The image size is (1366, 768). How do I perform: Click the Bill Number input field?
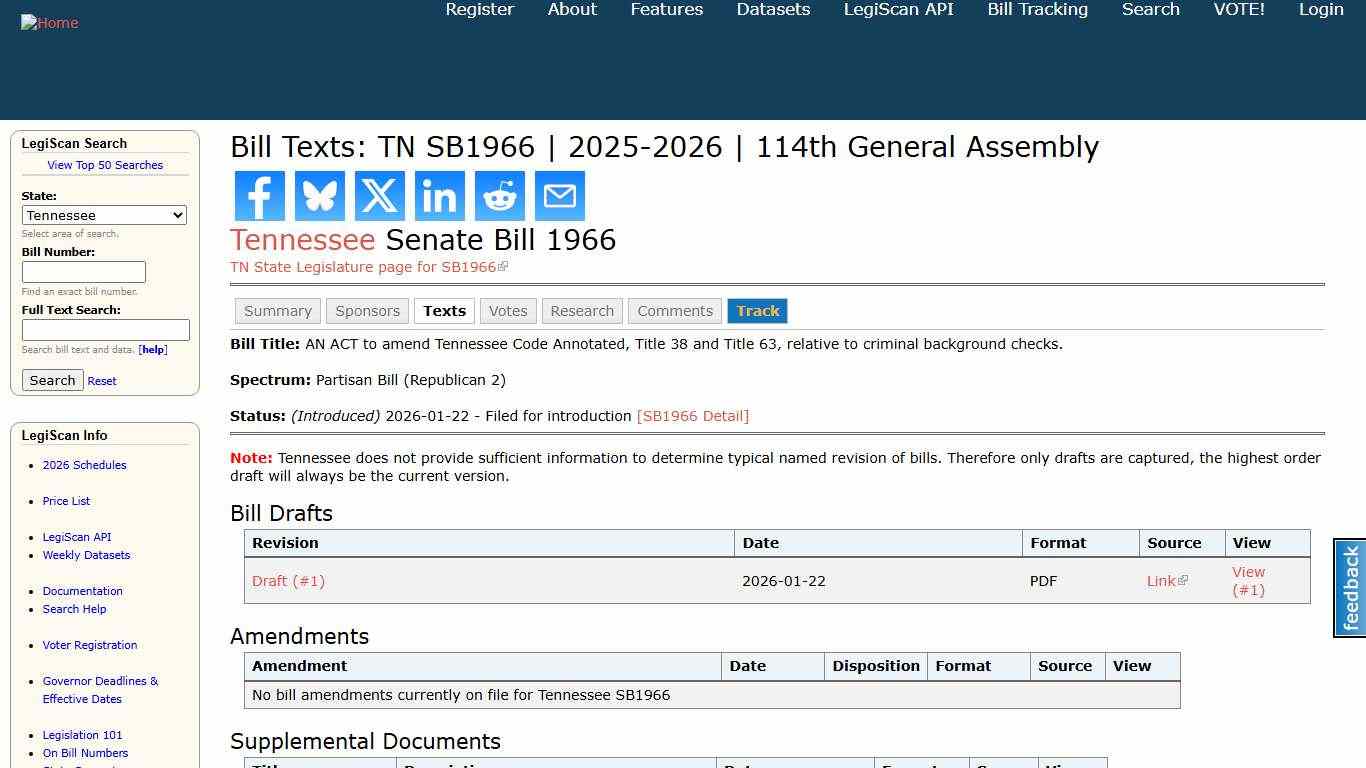[84, 271]
